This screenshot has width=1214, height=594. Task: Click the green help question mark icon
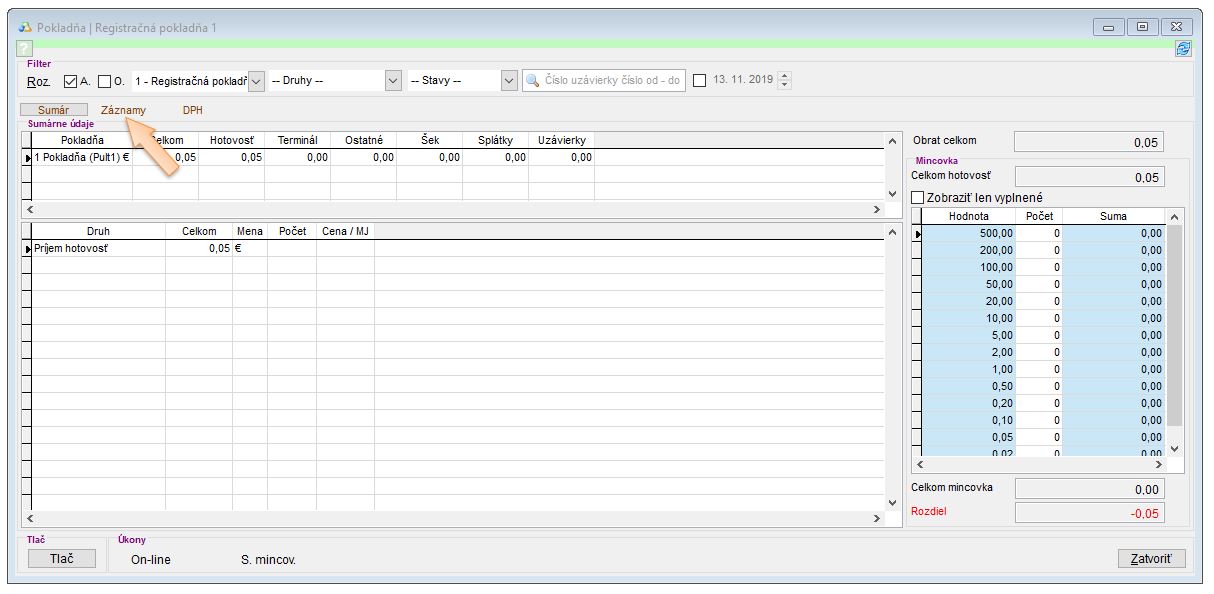click(x=25, y=48)
